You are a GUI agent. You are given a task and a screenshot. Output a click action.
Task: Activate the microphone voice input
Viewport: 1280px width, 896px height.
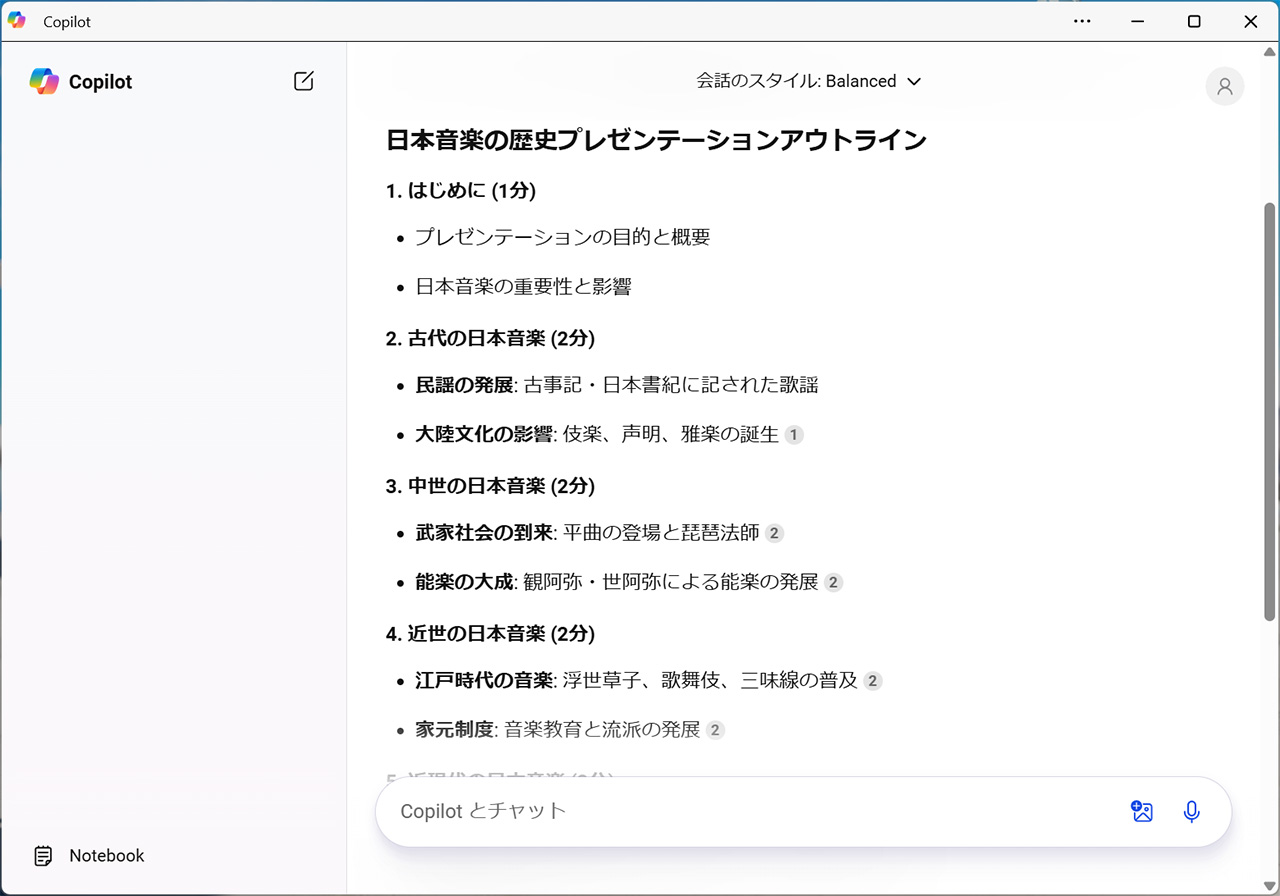pos(1191,811)
